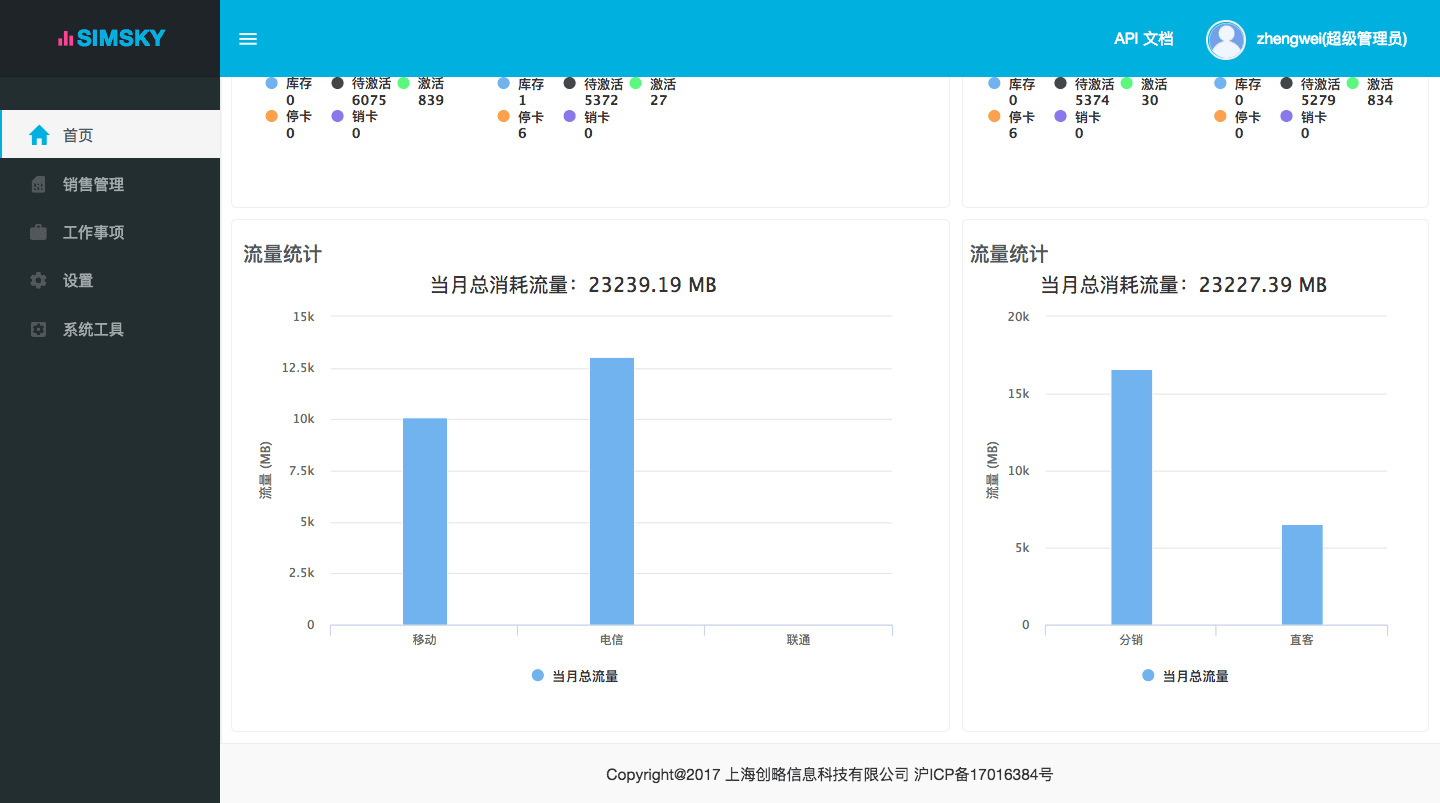Expand the 系统工具 sidebar menu
This screenshot has height=803, width=1440.
(93, 329)
